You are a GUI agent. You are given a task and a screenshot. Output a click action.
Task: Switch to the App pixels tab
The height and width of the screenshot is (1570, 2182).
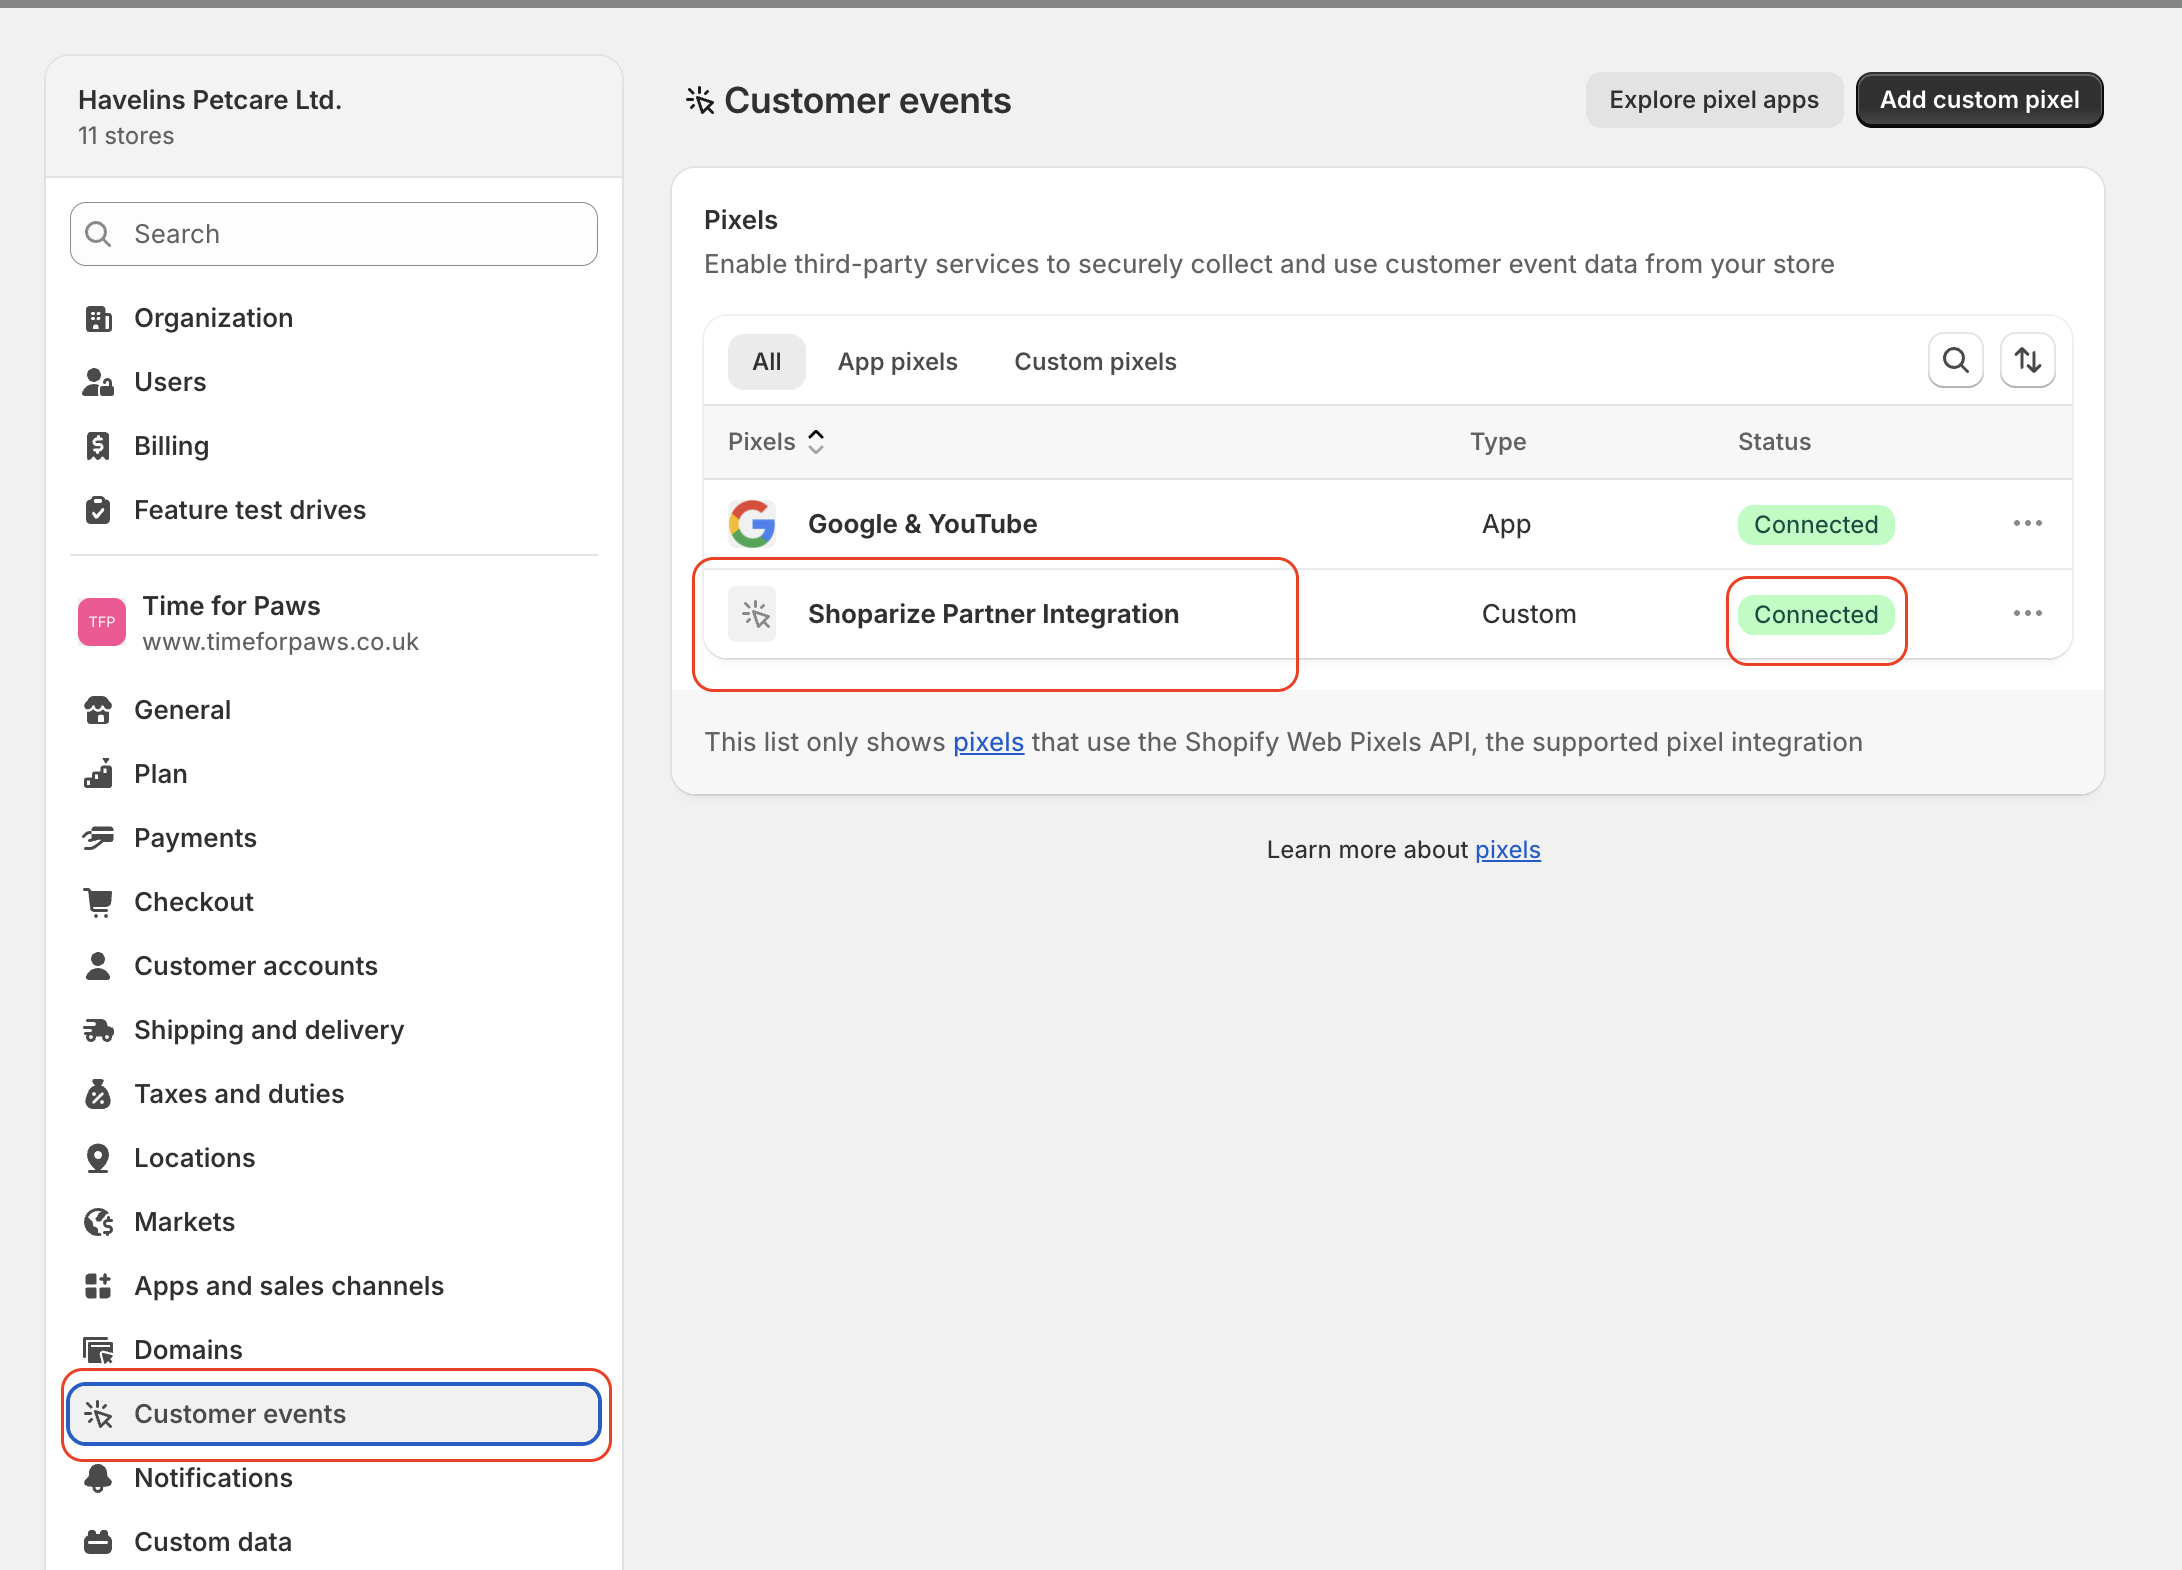(897, 362)
